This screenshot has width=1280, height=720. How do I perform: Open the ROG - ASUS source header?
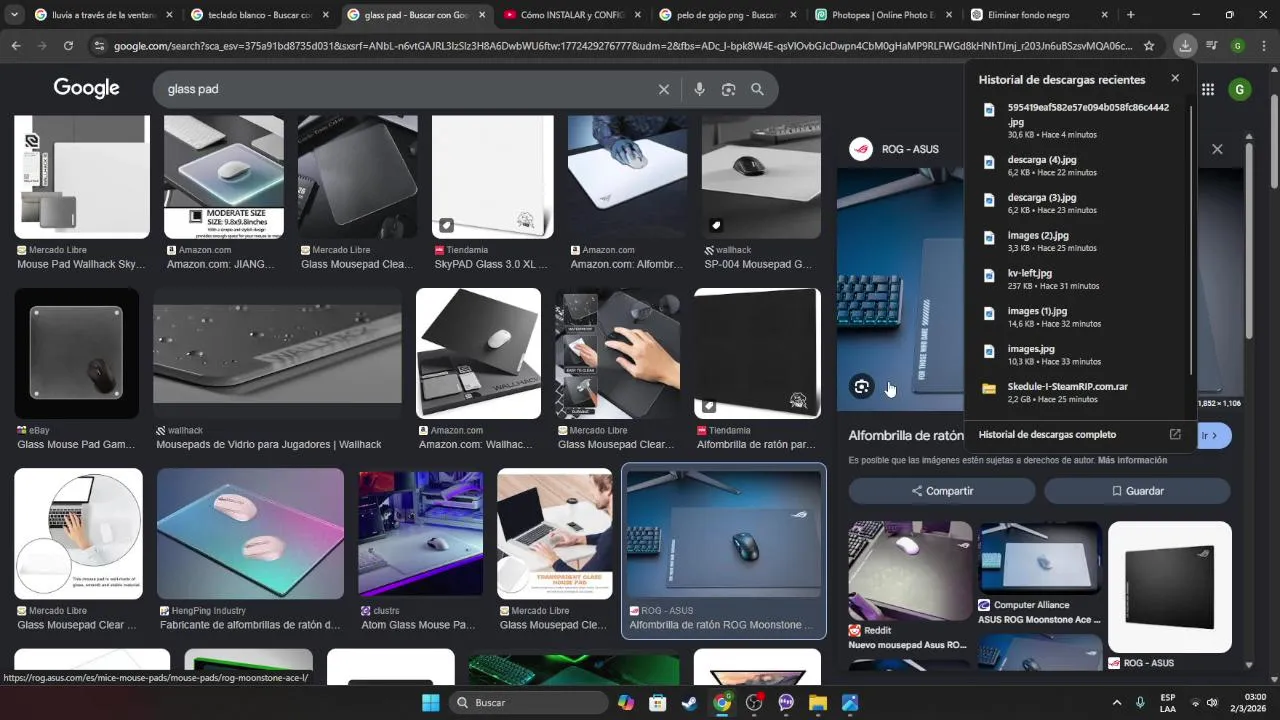(894, 149)
